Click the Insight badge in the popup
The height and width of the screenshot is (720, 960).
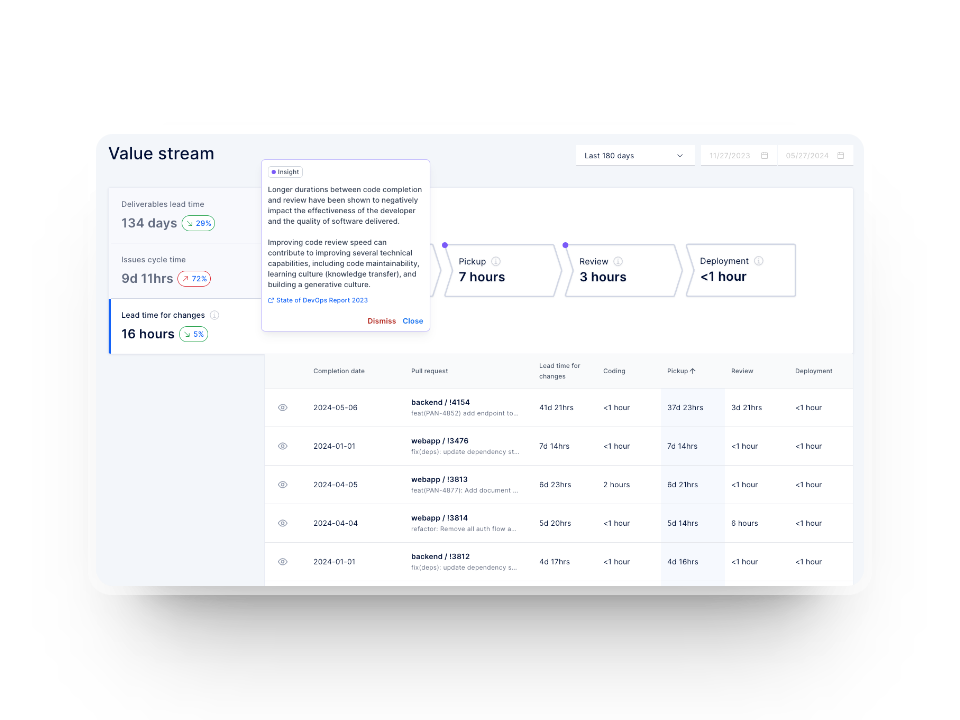click(x=285, y=171)
